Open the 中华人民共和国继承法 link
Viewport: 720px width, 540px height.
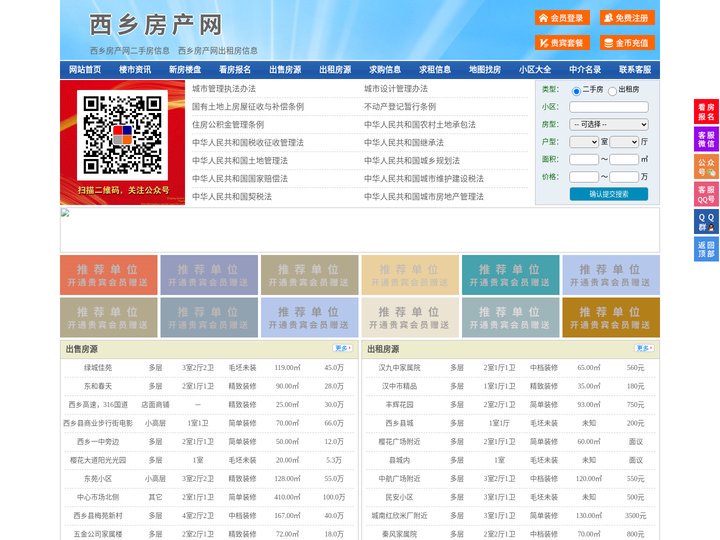(x=404, y=142)
